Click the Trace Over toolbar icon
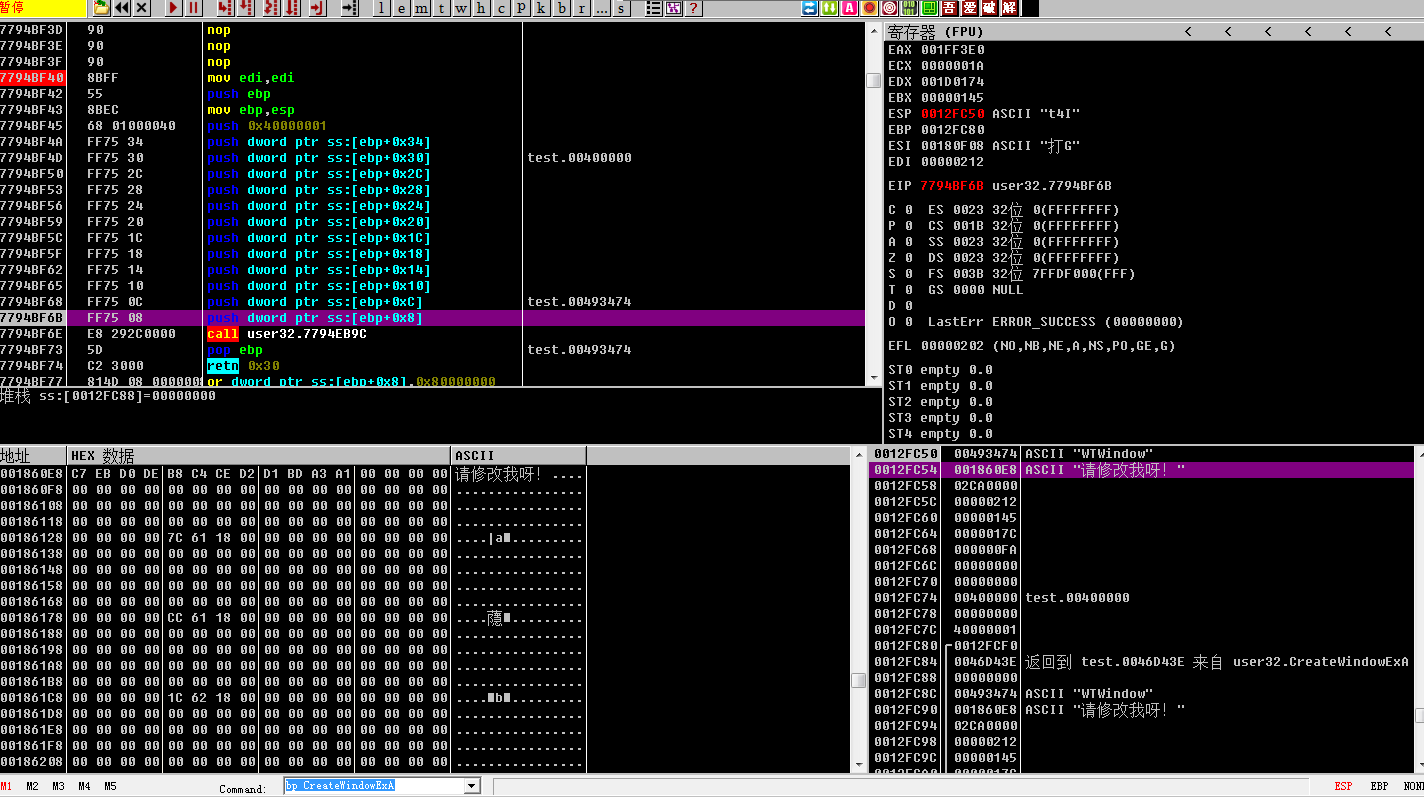 click(x=292, y=8)
